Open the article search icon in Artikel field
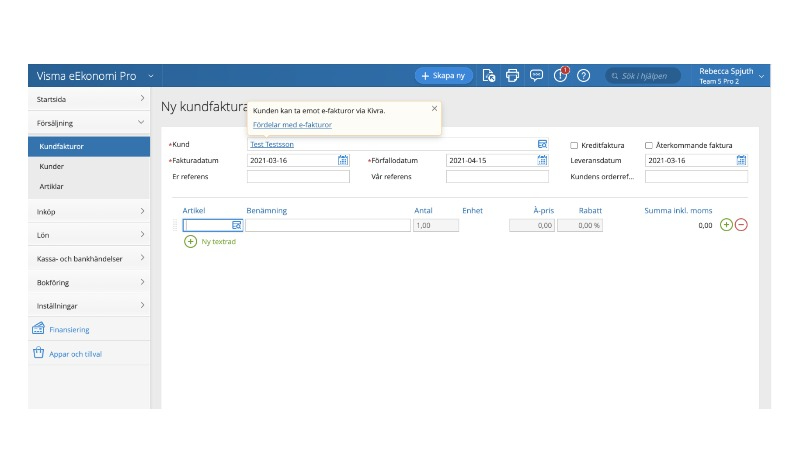800x460 pixels. (237, 225)
